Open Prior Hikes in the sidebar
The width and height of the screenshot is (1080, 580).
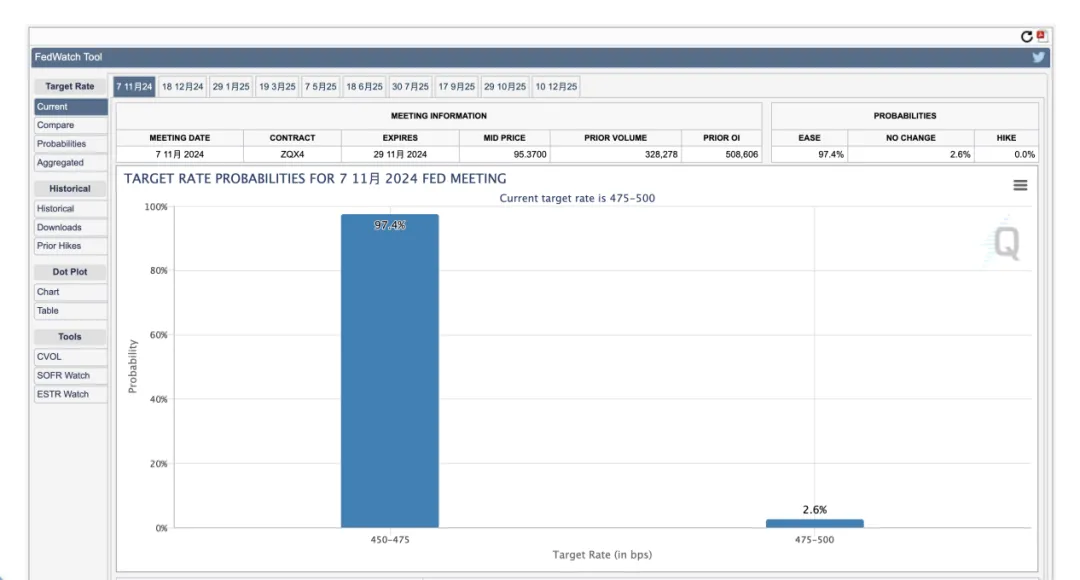click(x=71, y=246)
